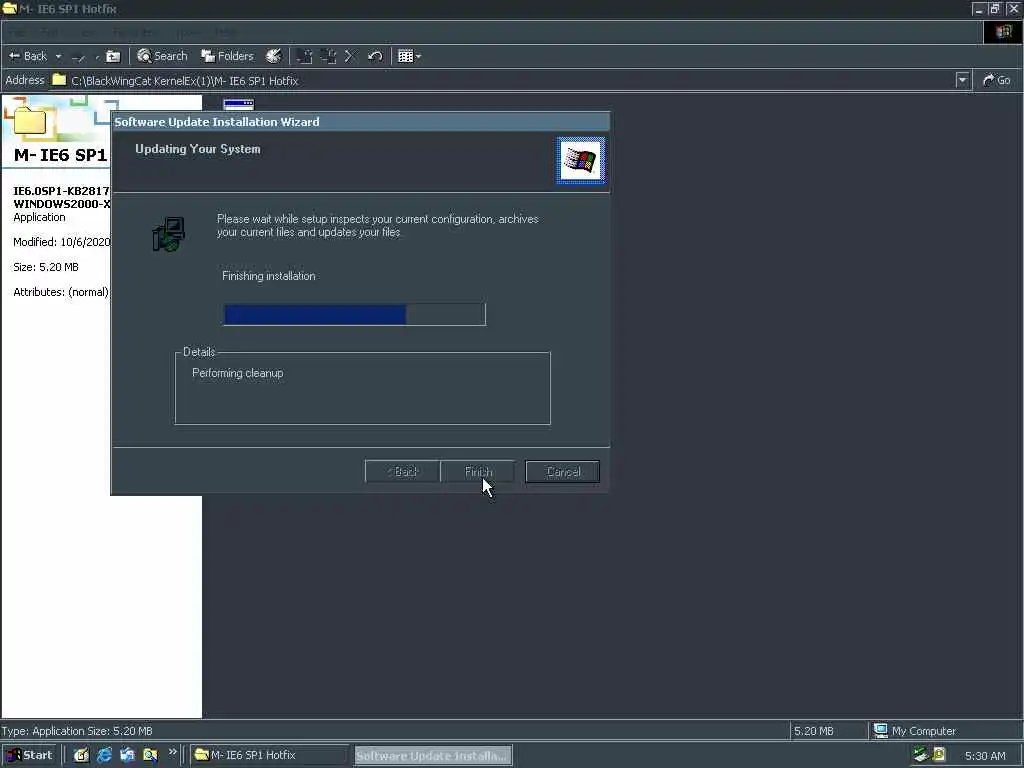Click the Explorer toolbar Back arrow button
The height and width of the screenshot is (768, 1024).
coord(27,56)
